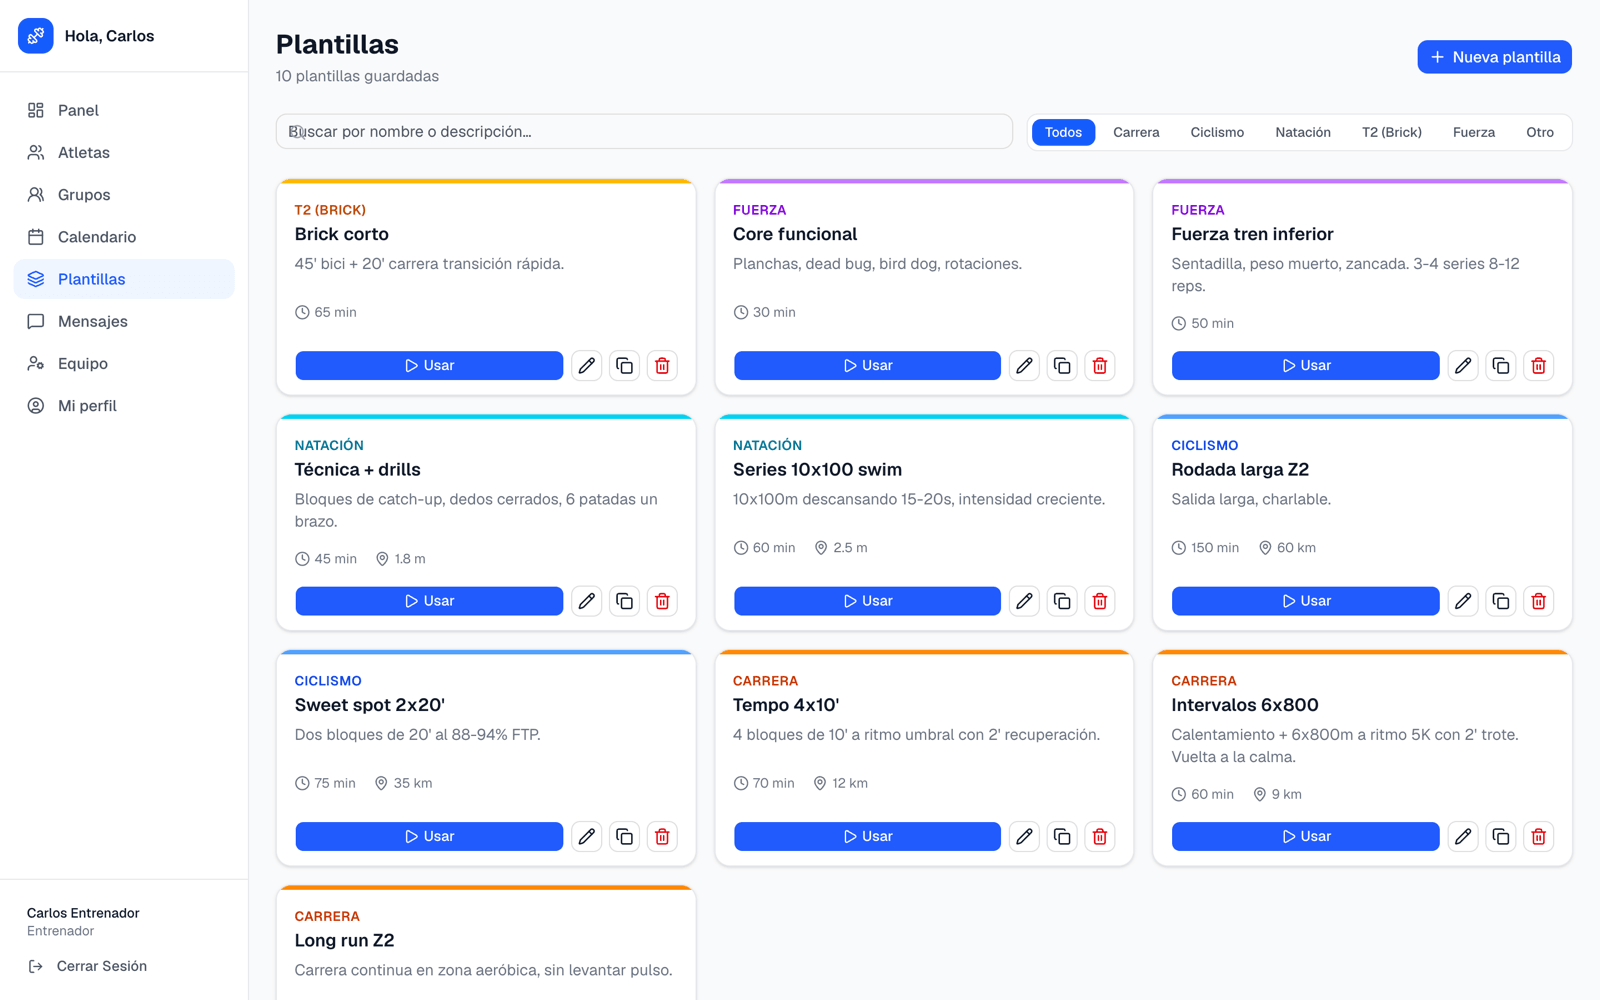Filter templates by Otro
Viewport: 1600px width, 1000px height.
pyautogui.click(x=1540, y=132)
